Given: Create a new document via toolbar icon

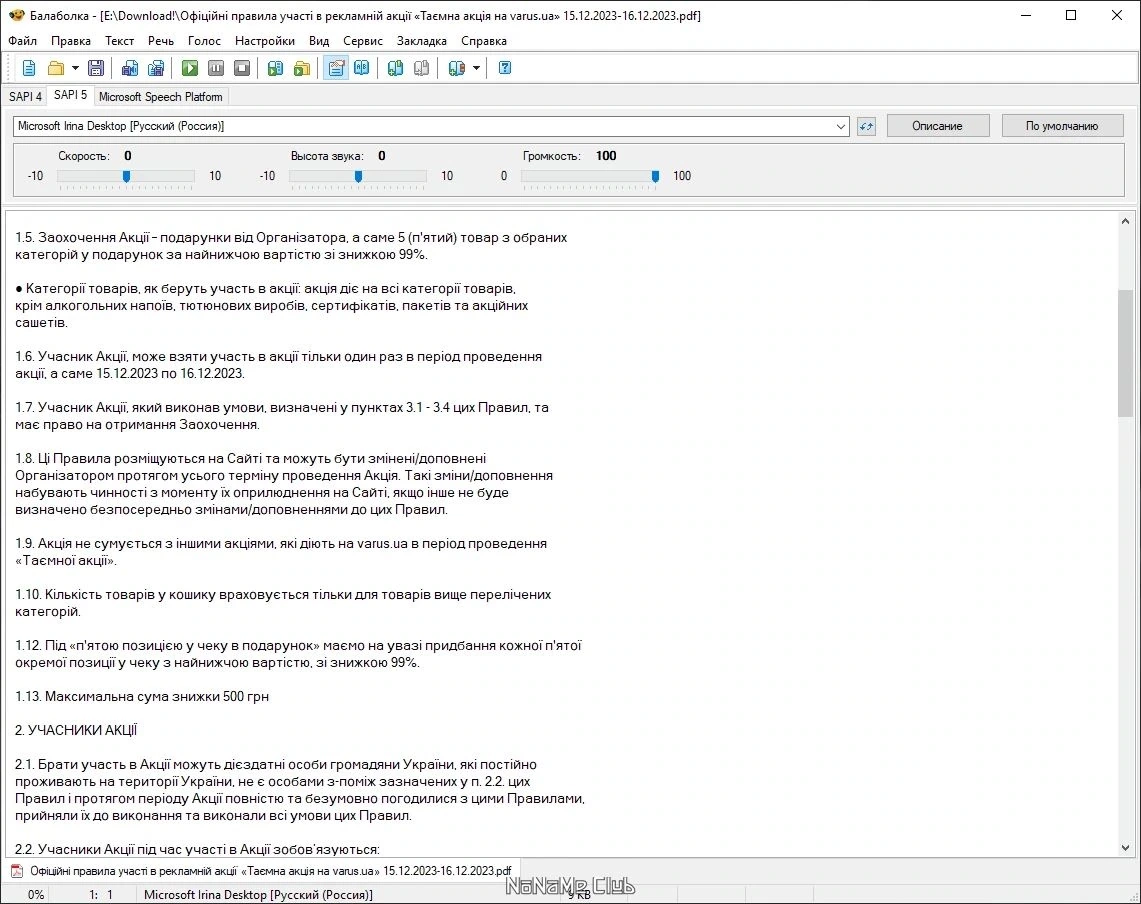Looking at the screenshot, I should pyautogui.click(x=29, y=68).
